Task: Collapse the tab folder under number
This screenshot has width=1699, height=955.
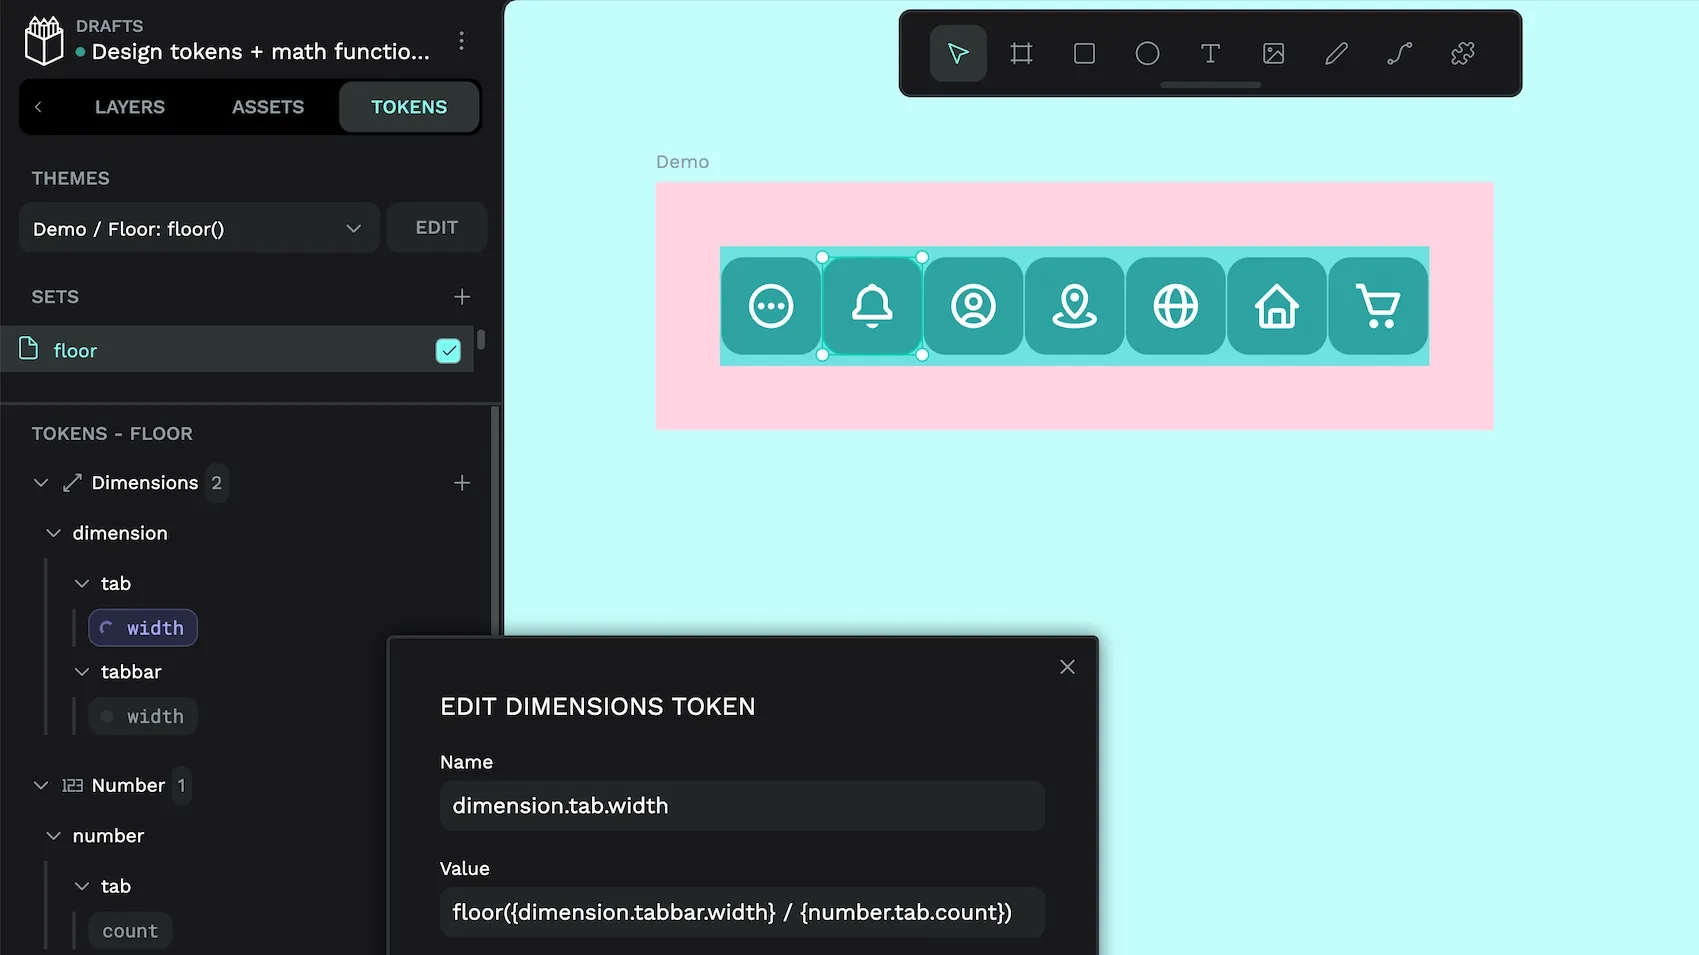Action: pyautogui.click(x=82, y=886)
